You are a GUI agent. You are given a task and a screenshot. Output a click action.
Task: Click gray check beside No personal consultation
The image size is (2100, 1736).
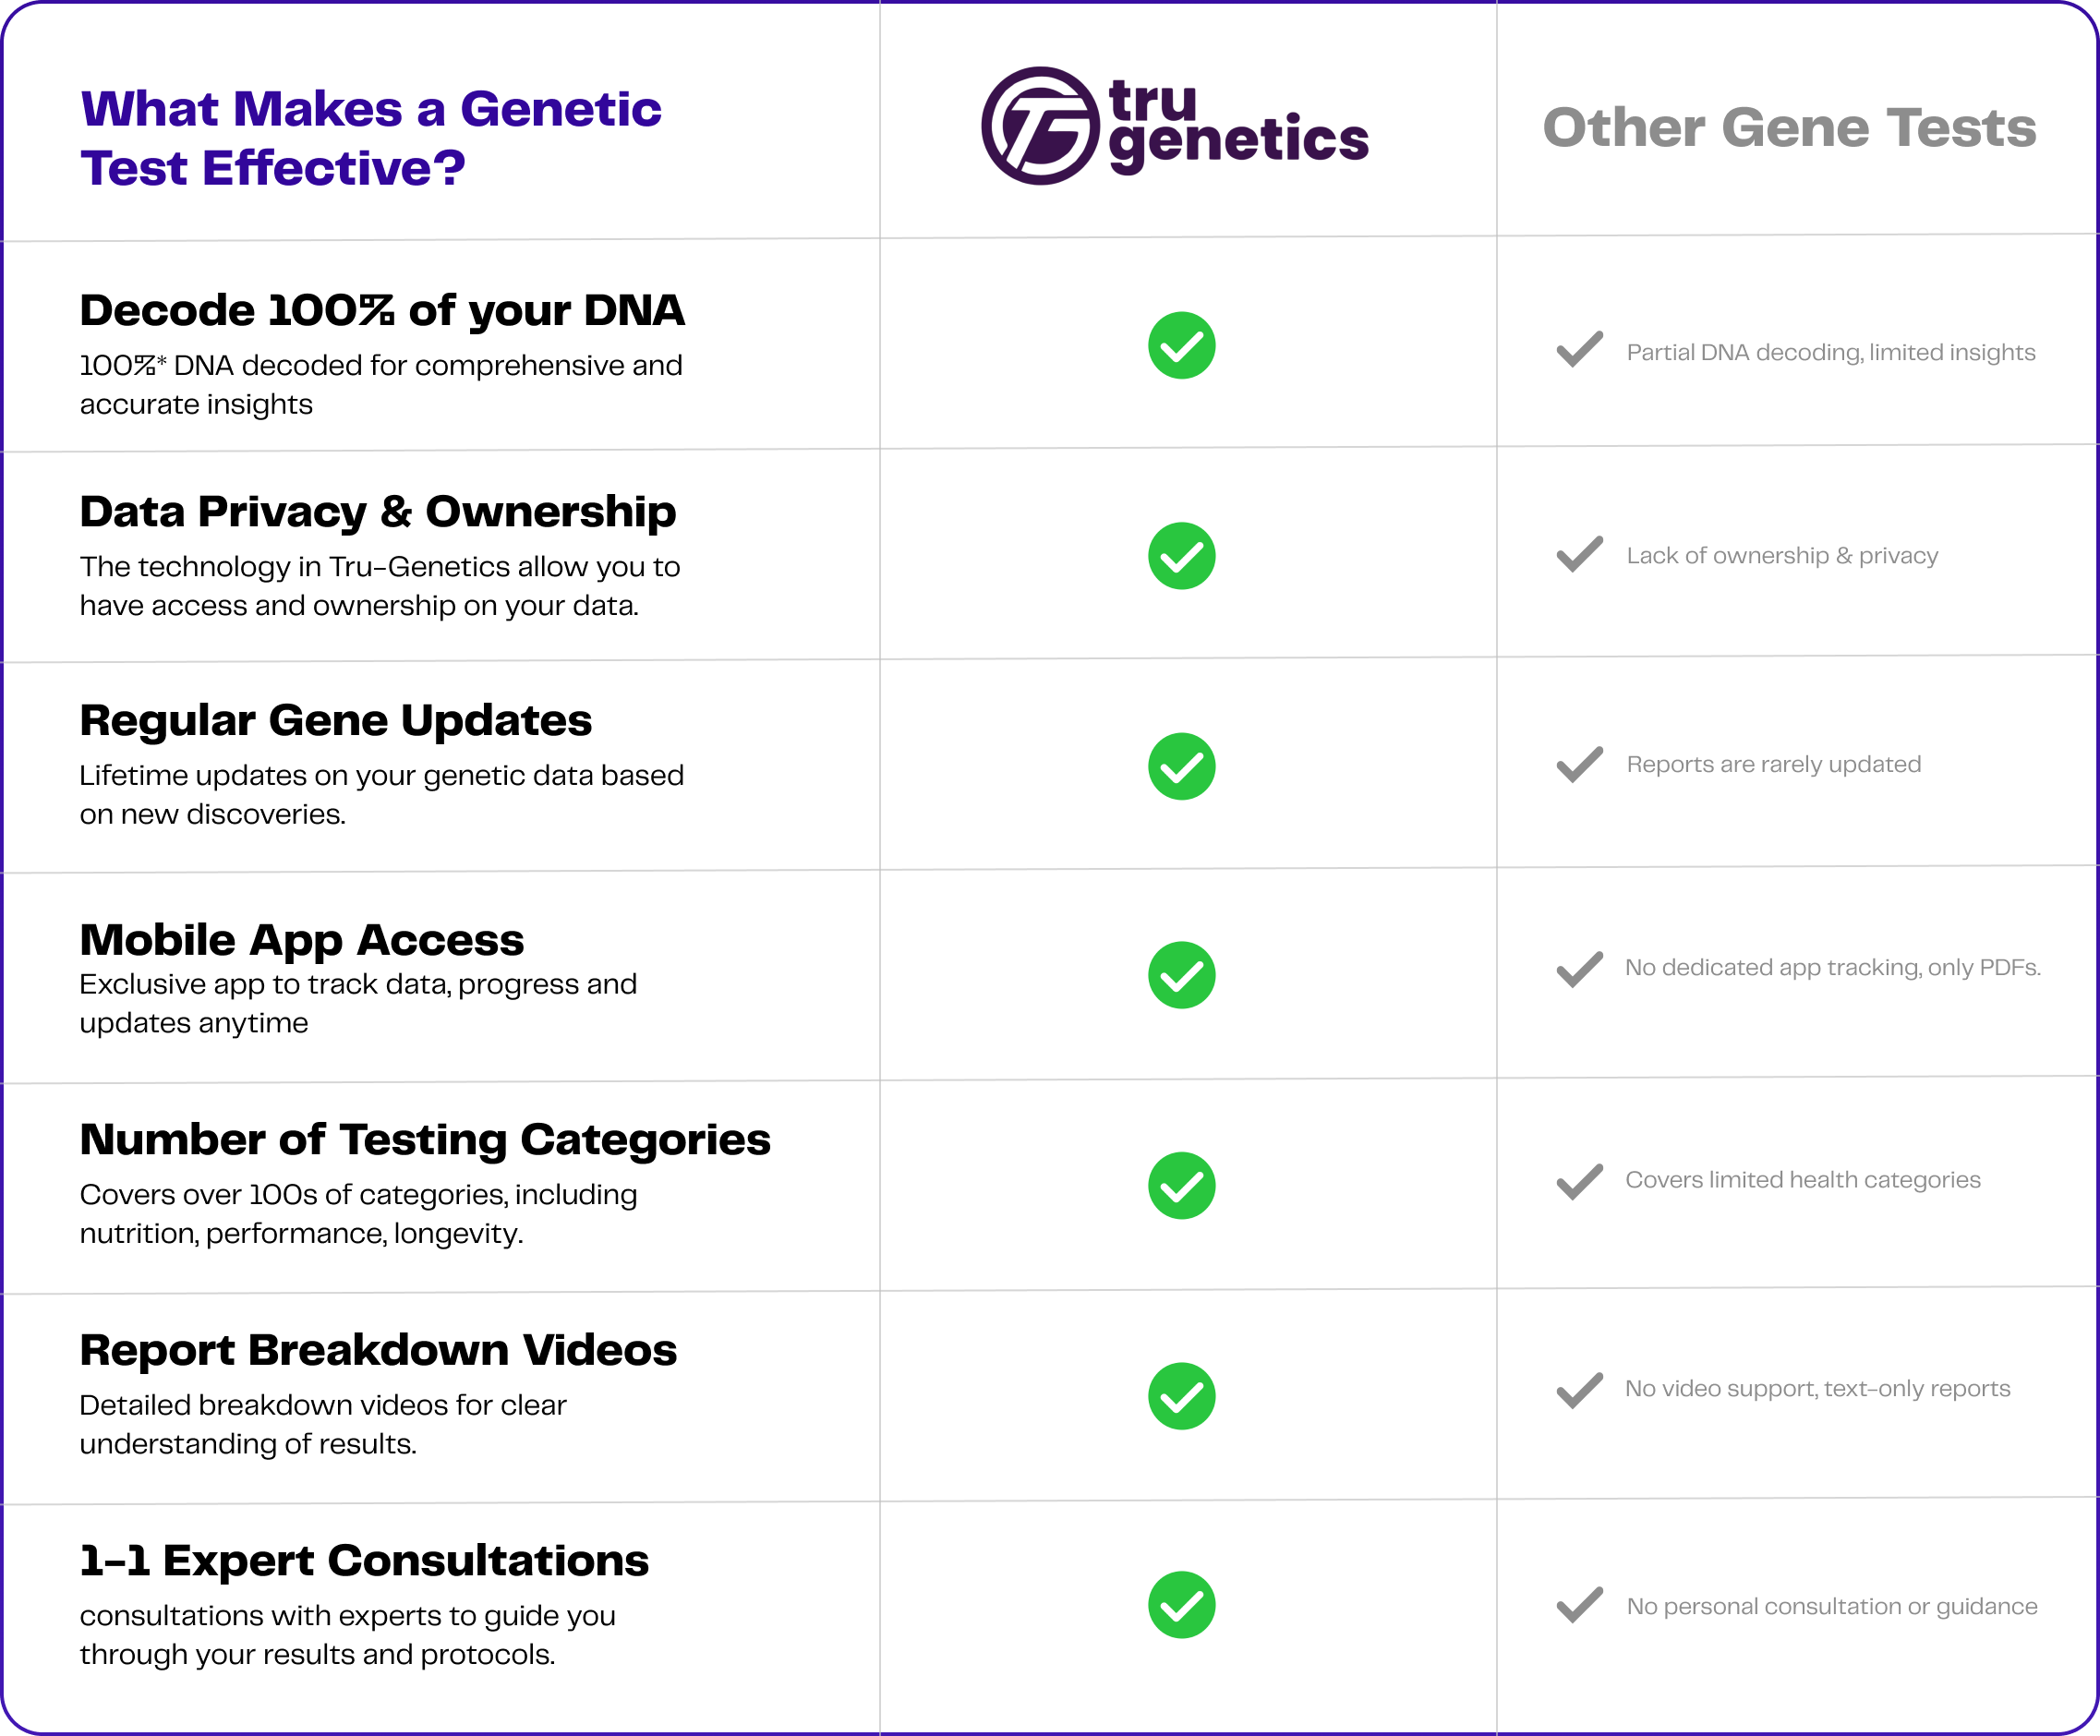[x=1579, y=1605]
